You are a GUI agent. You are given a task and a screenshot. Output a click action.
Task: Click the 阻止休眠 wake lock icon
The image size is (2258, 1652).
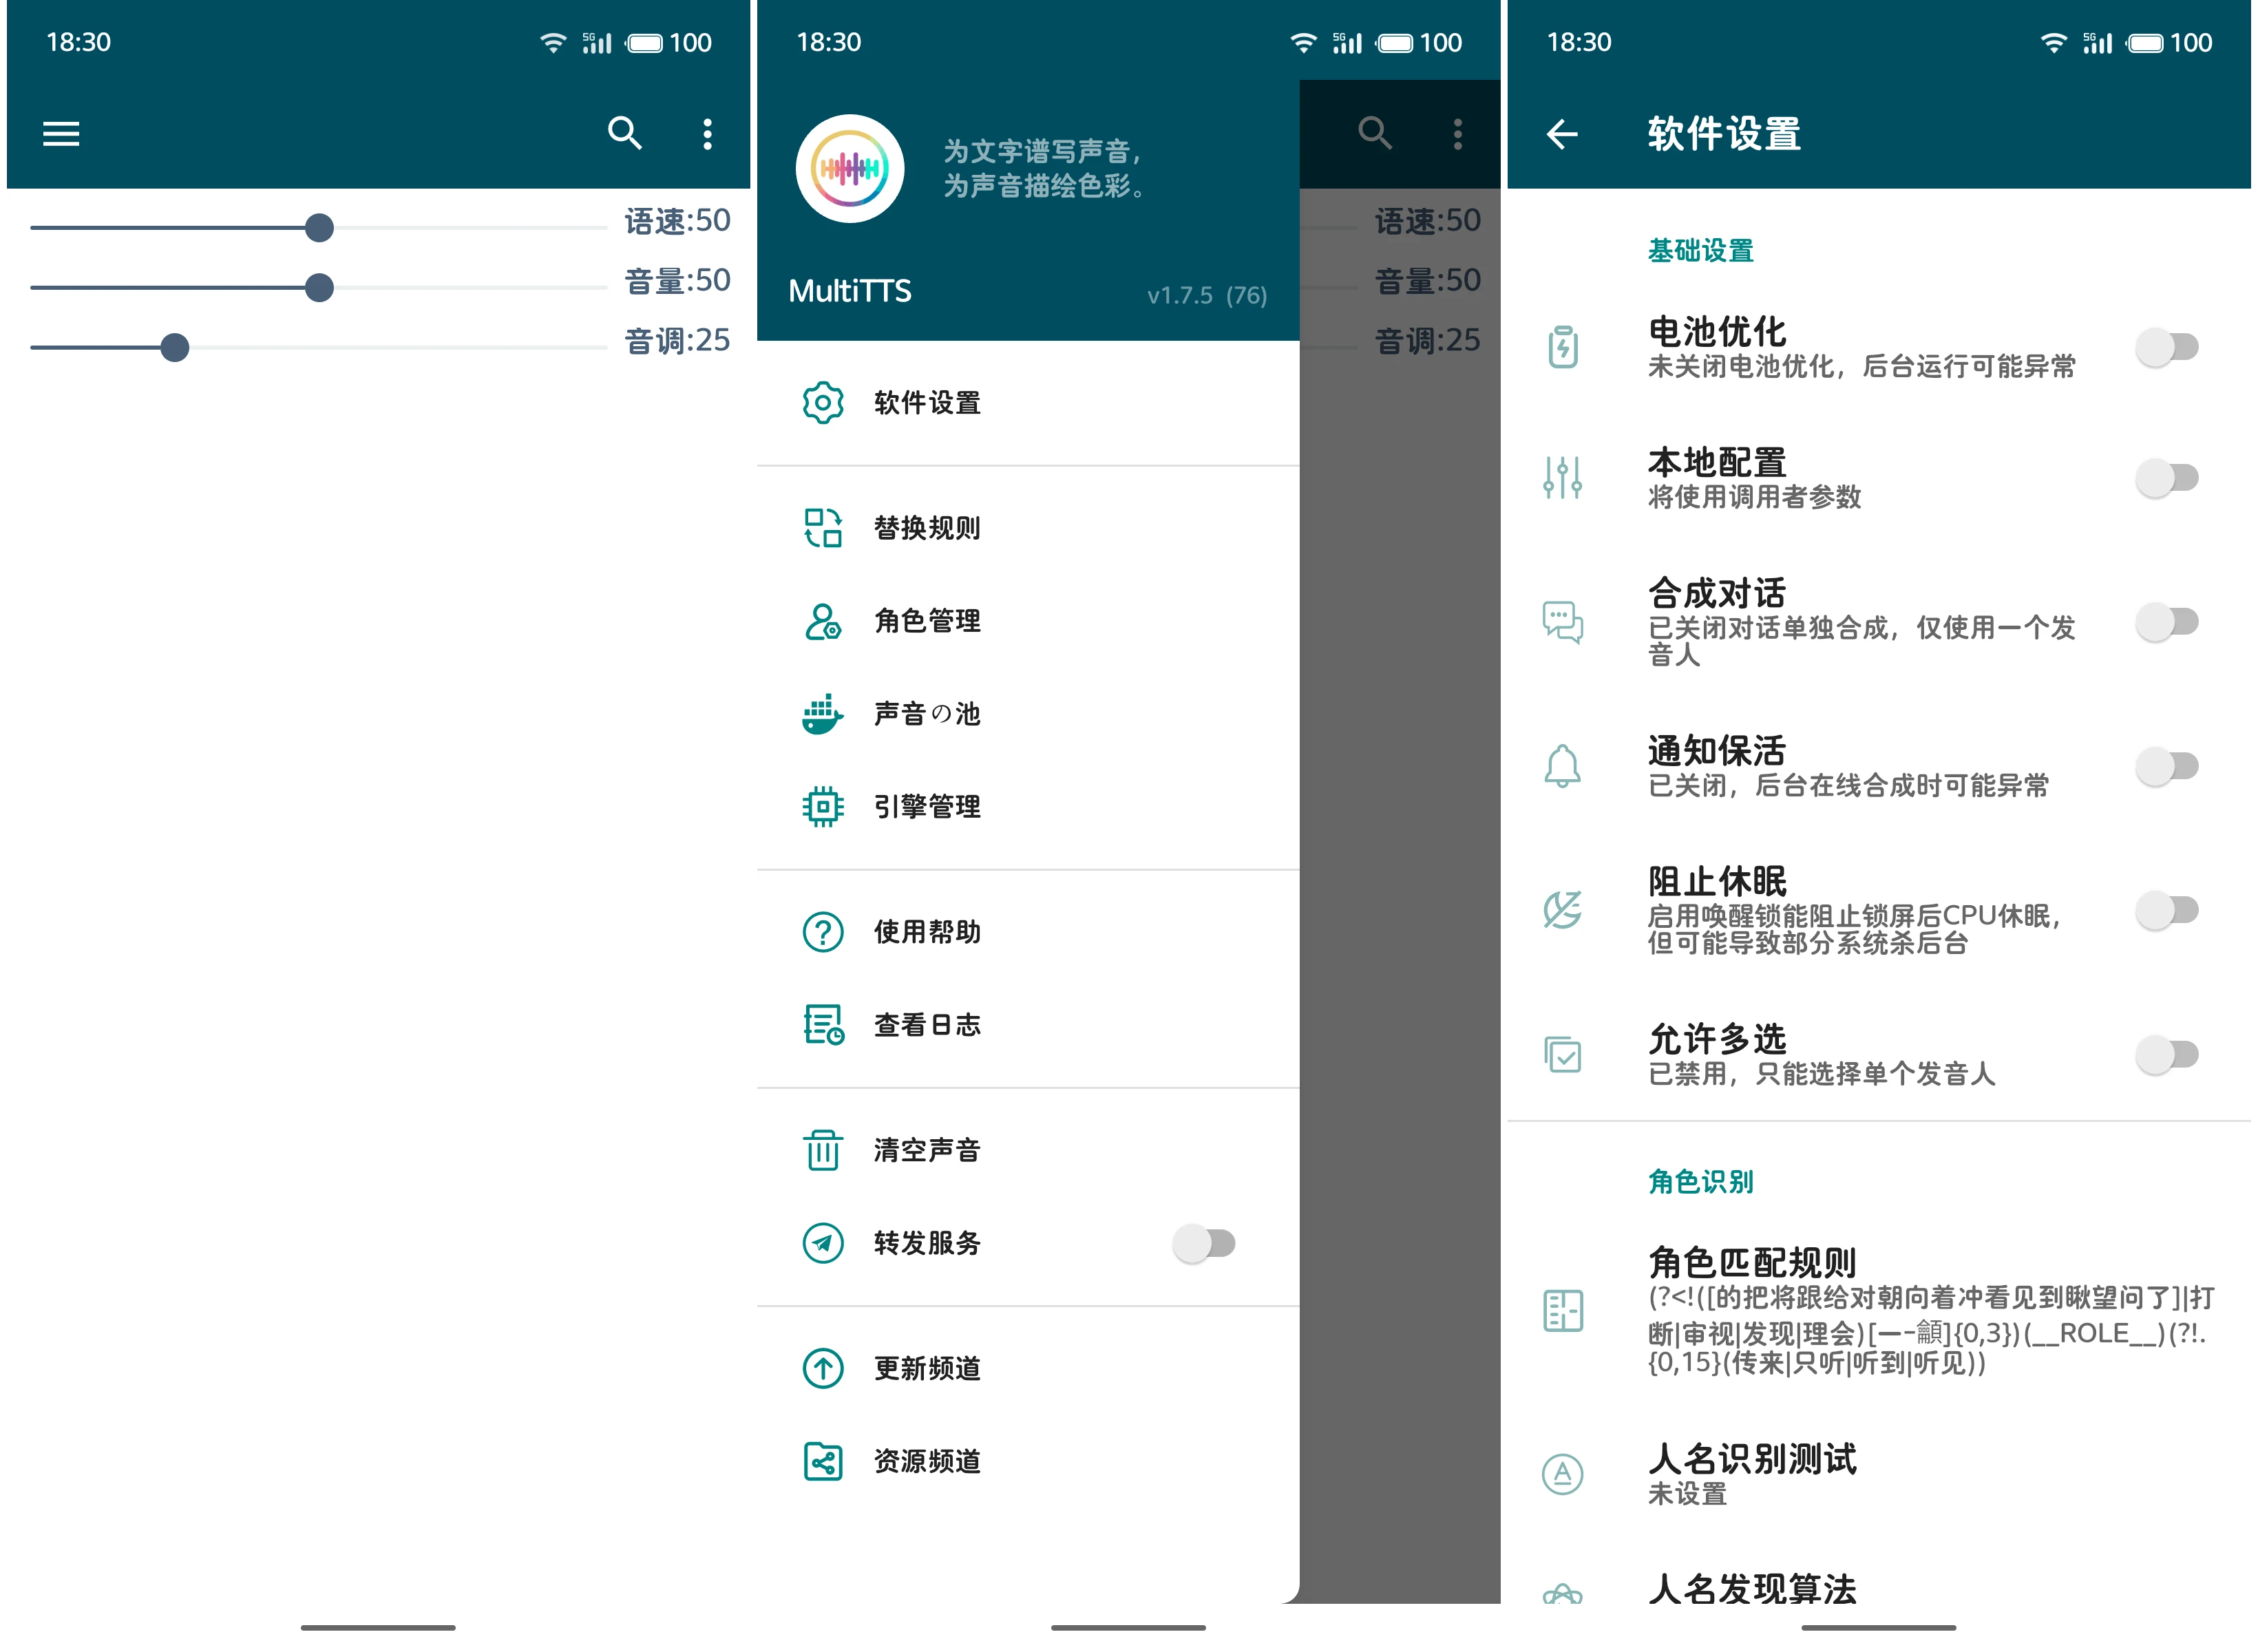tap(1563, 910)
